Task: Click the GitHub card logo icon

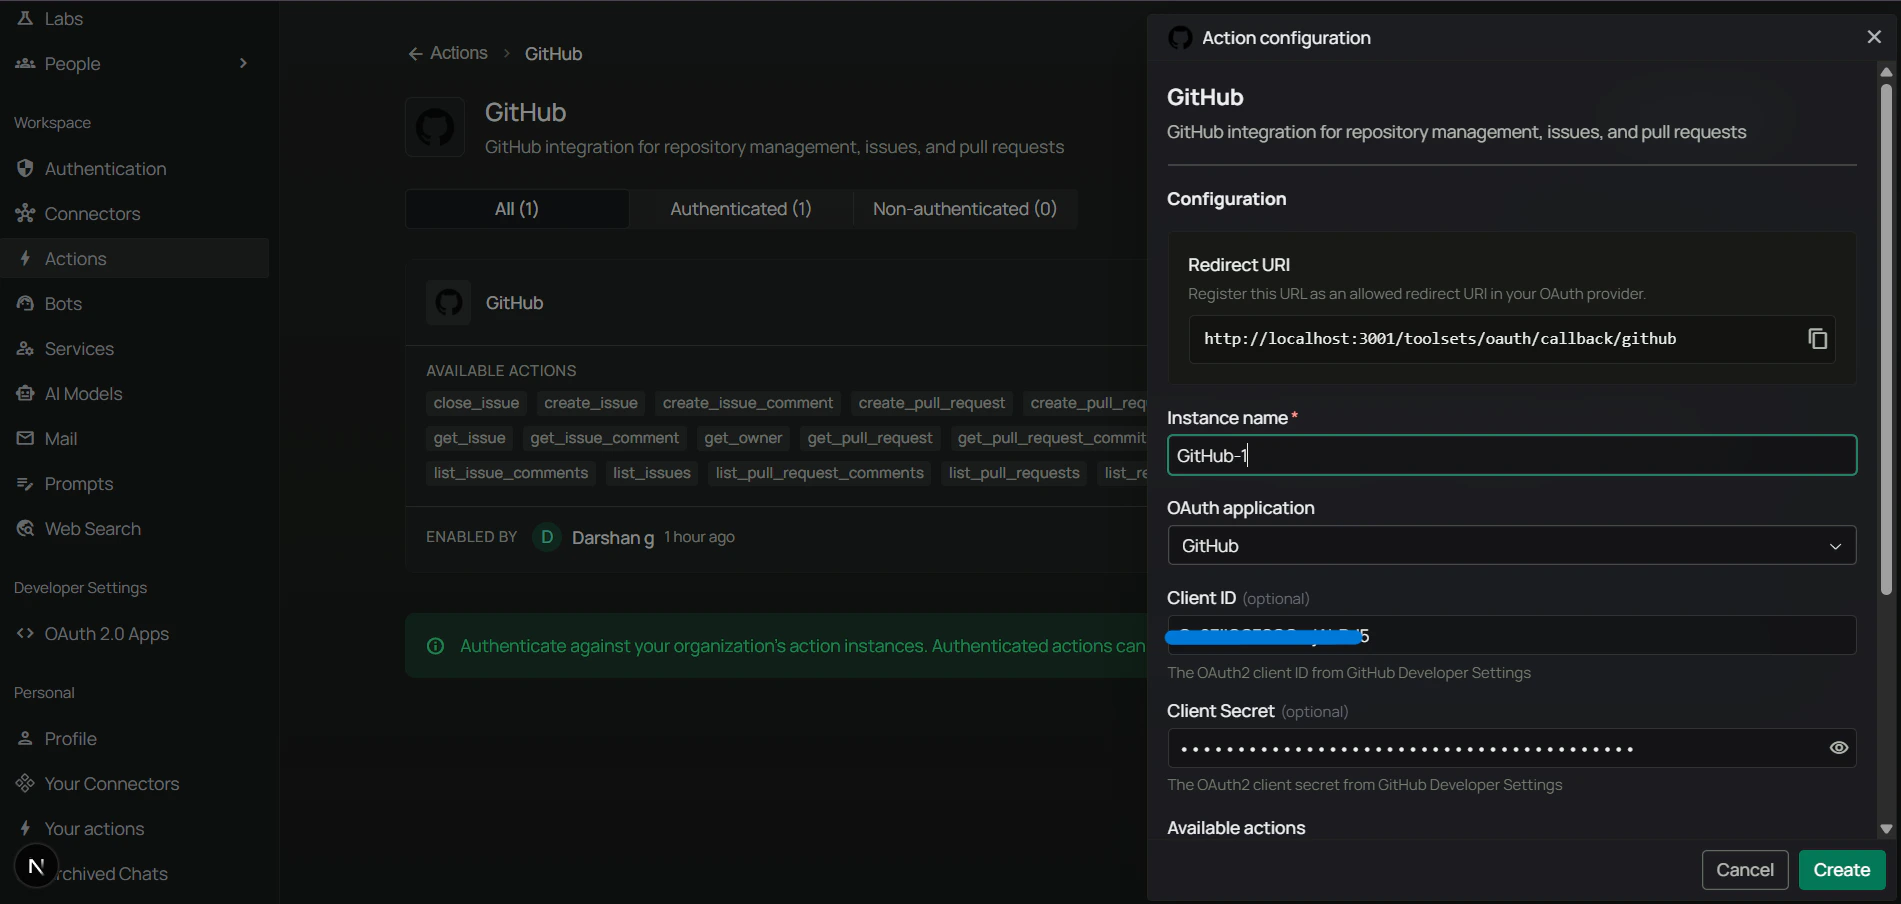Action: (x=449, y=302)
